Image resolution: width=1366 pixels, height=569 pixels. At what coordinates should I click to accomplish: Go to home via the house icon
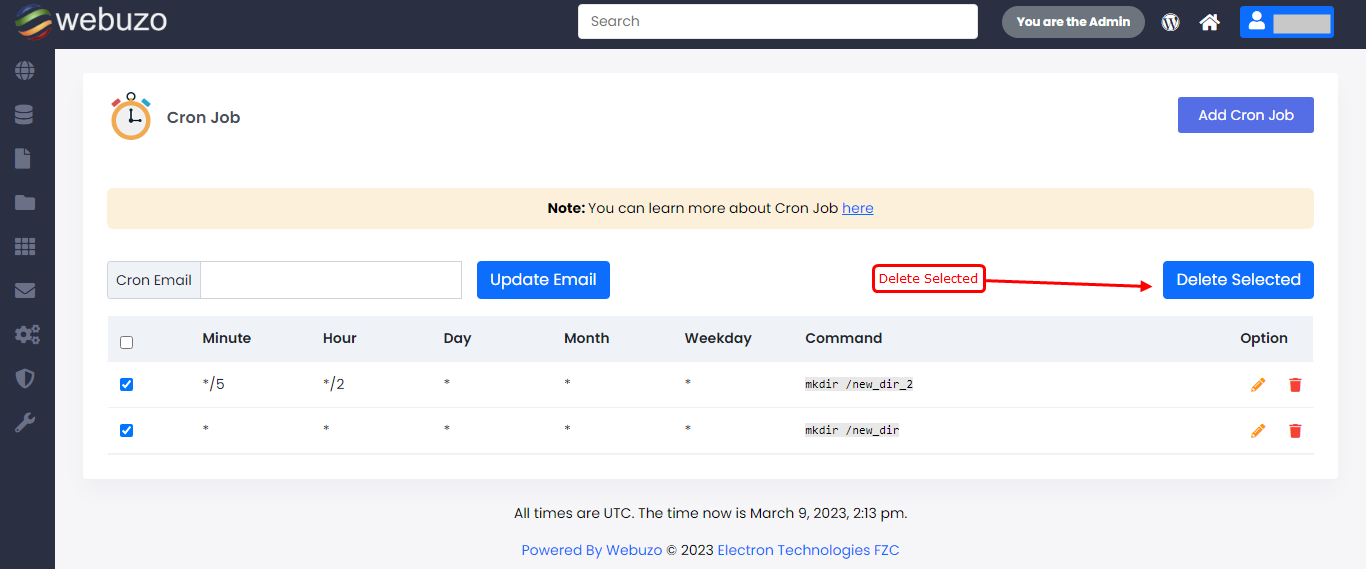1210,22
